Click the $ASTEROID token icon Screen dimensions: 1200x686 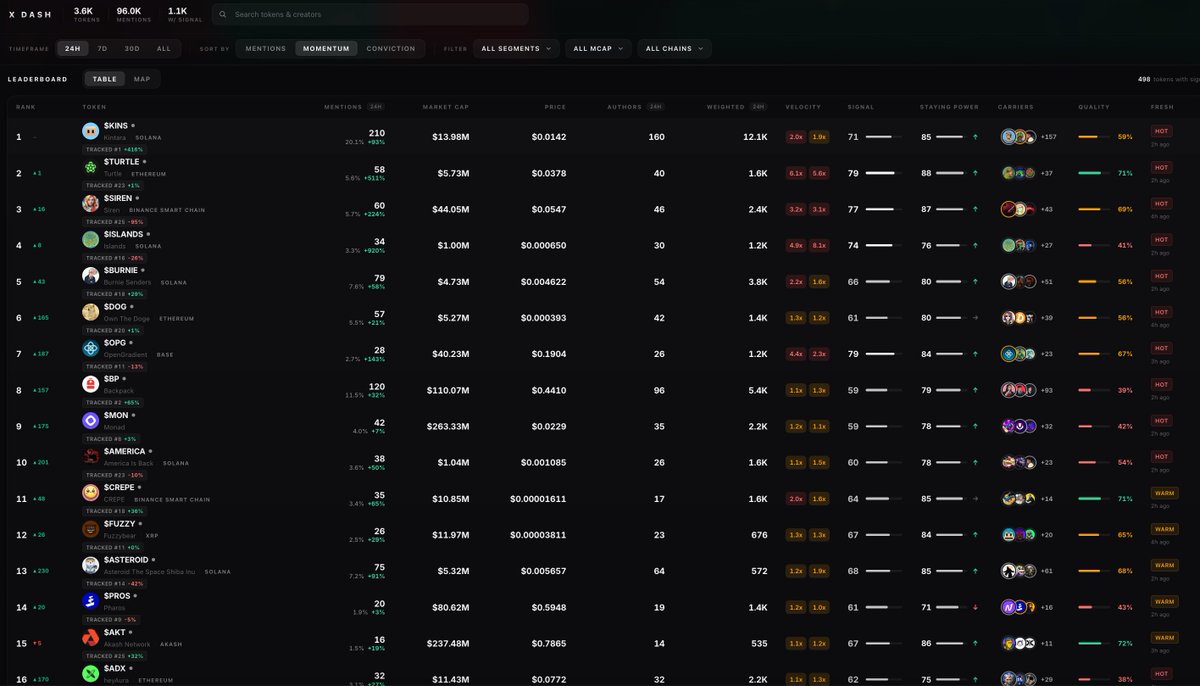(x=91, y=565)
